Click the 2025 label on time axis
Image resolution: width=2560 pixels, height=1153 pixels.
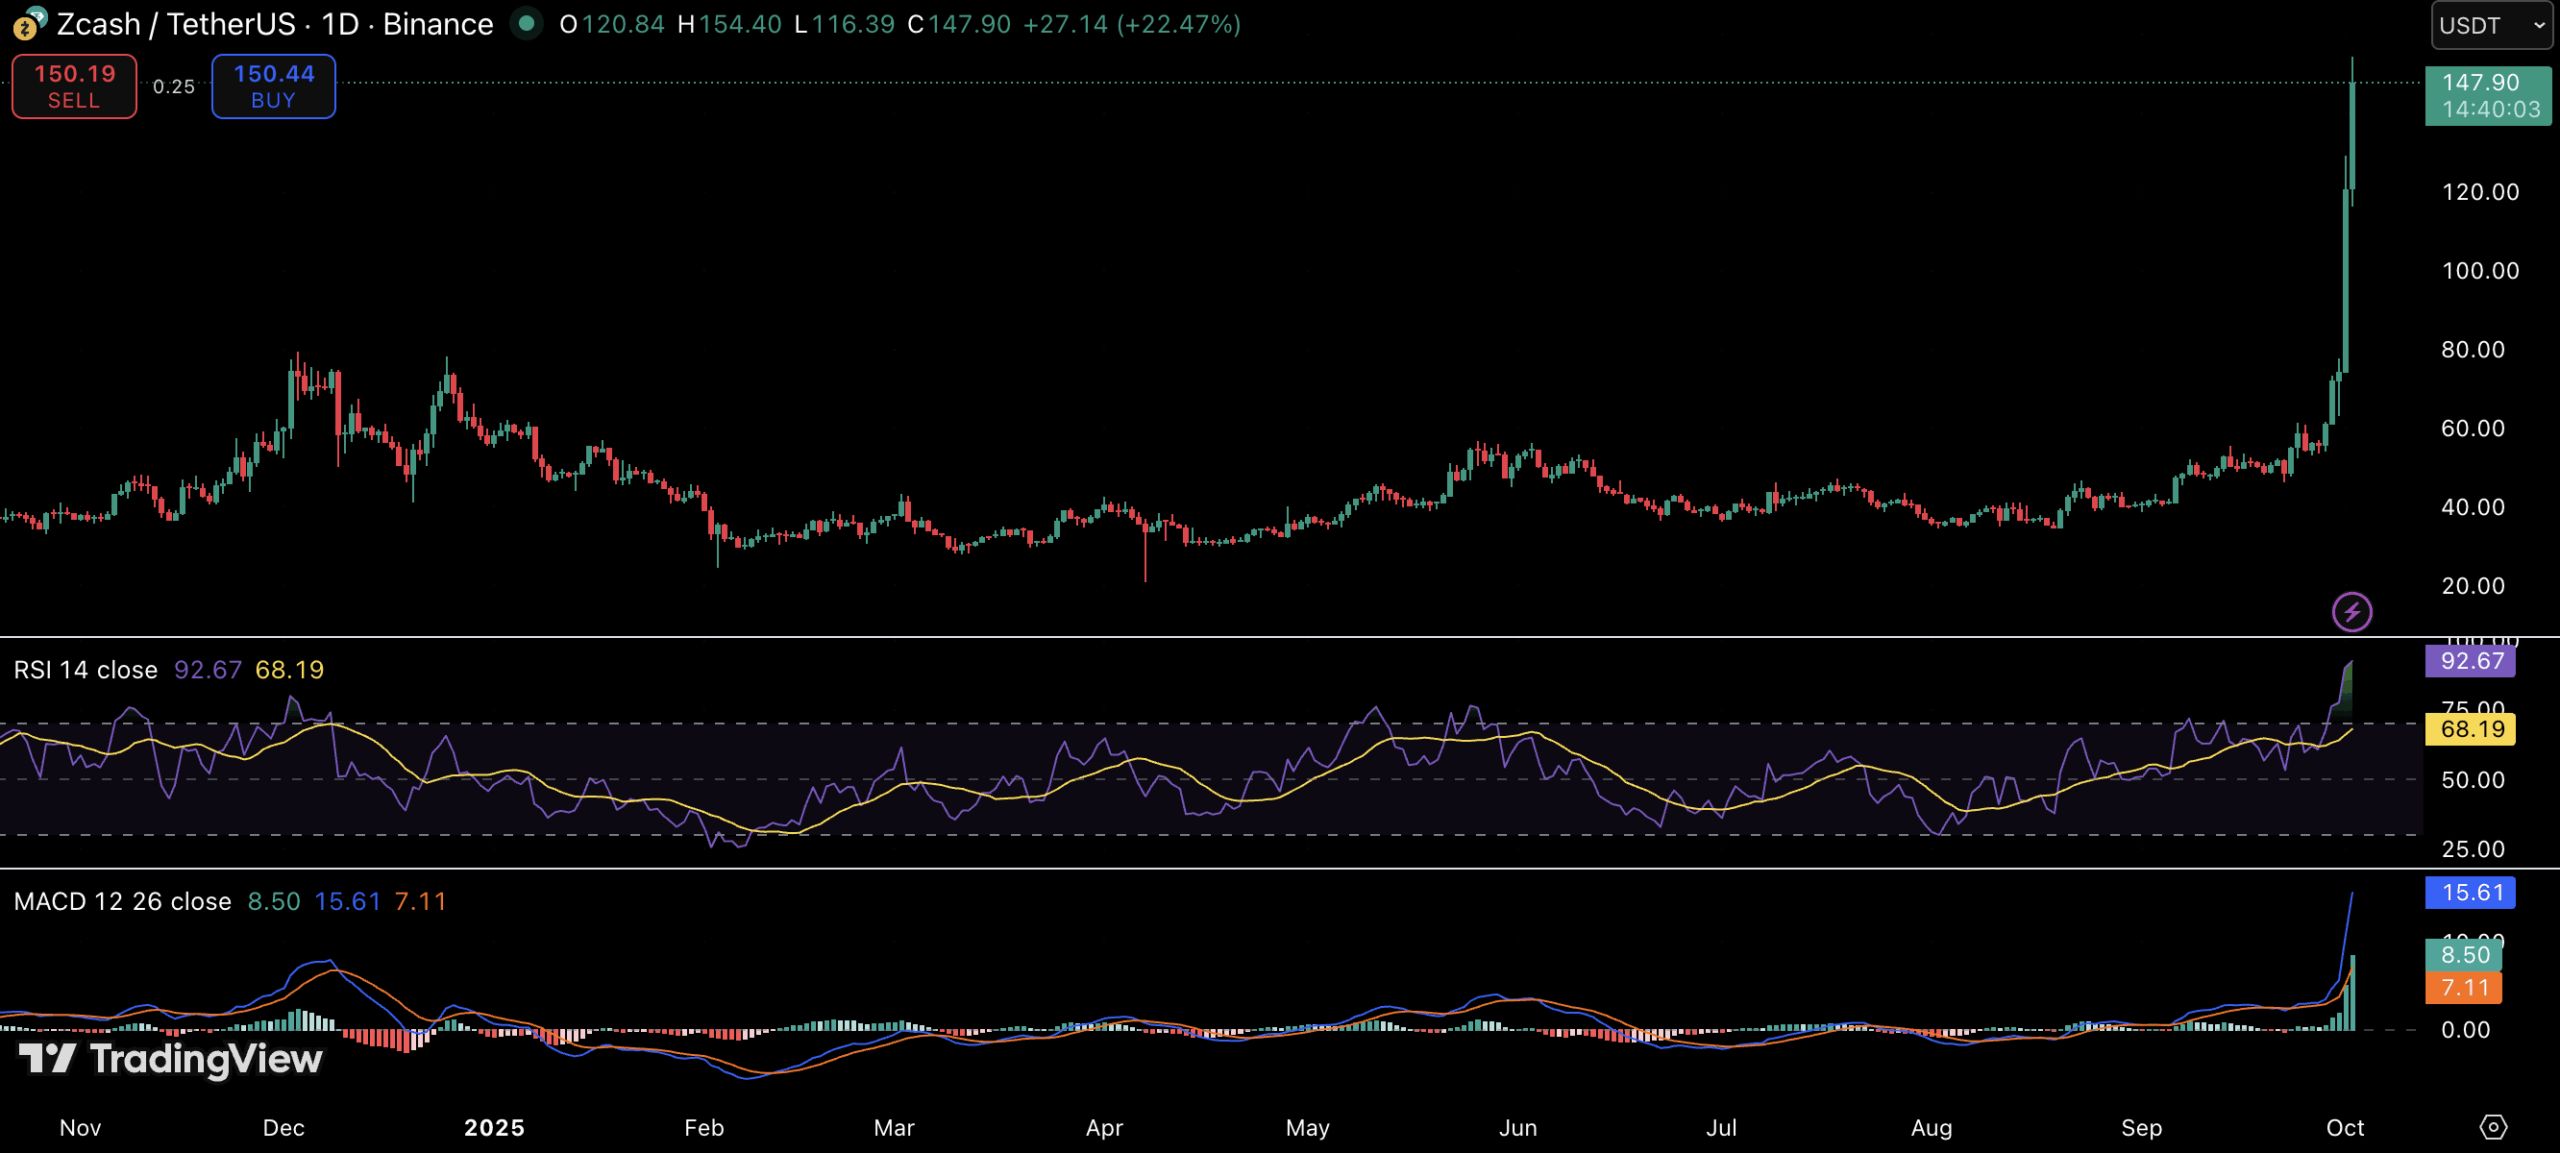(494, 1128)
